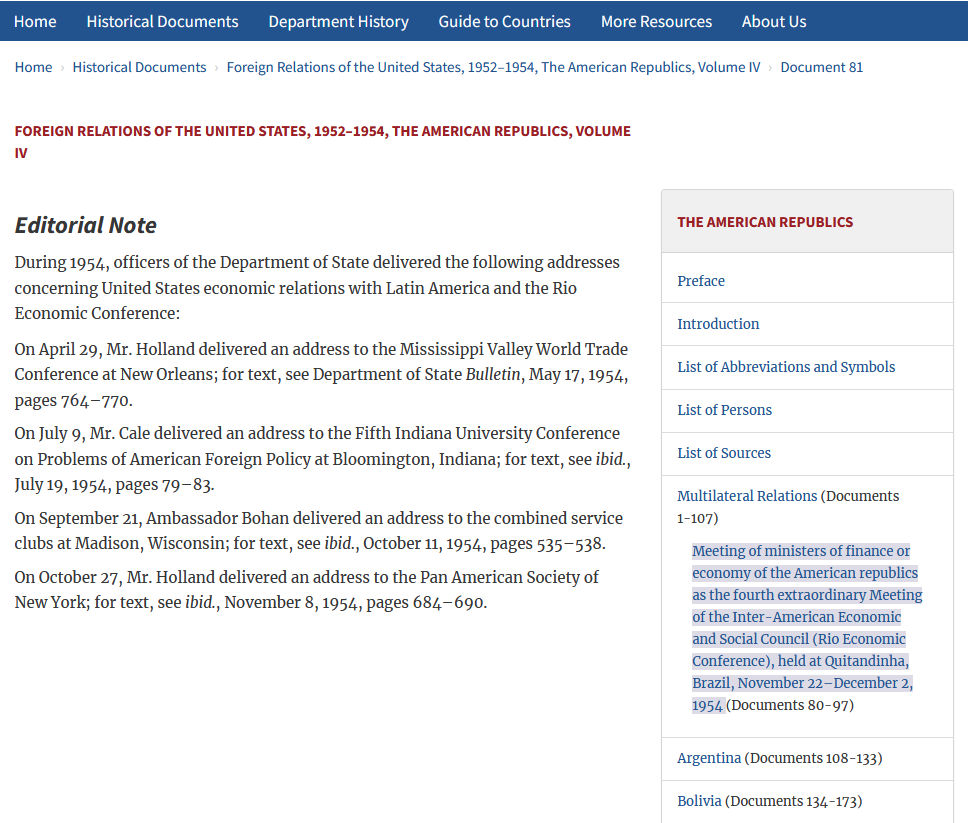Open the Argentina documents link
The height and width of the screenshot is (823, 968).
pos(709,758)
